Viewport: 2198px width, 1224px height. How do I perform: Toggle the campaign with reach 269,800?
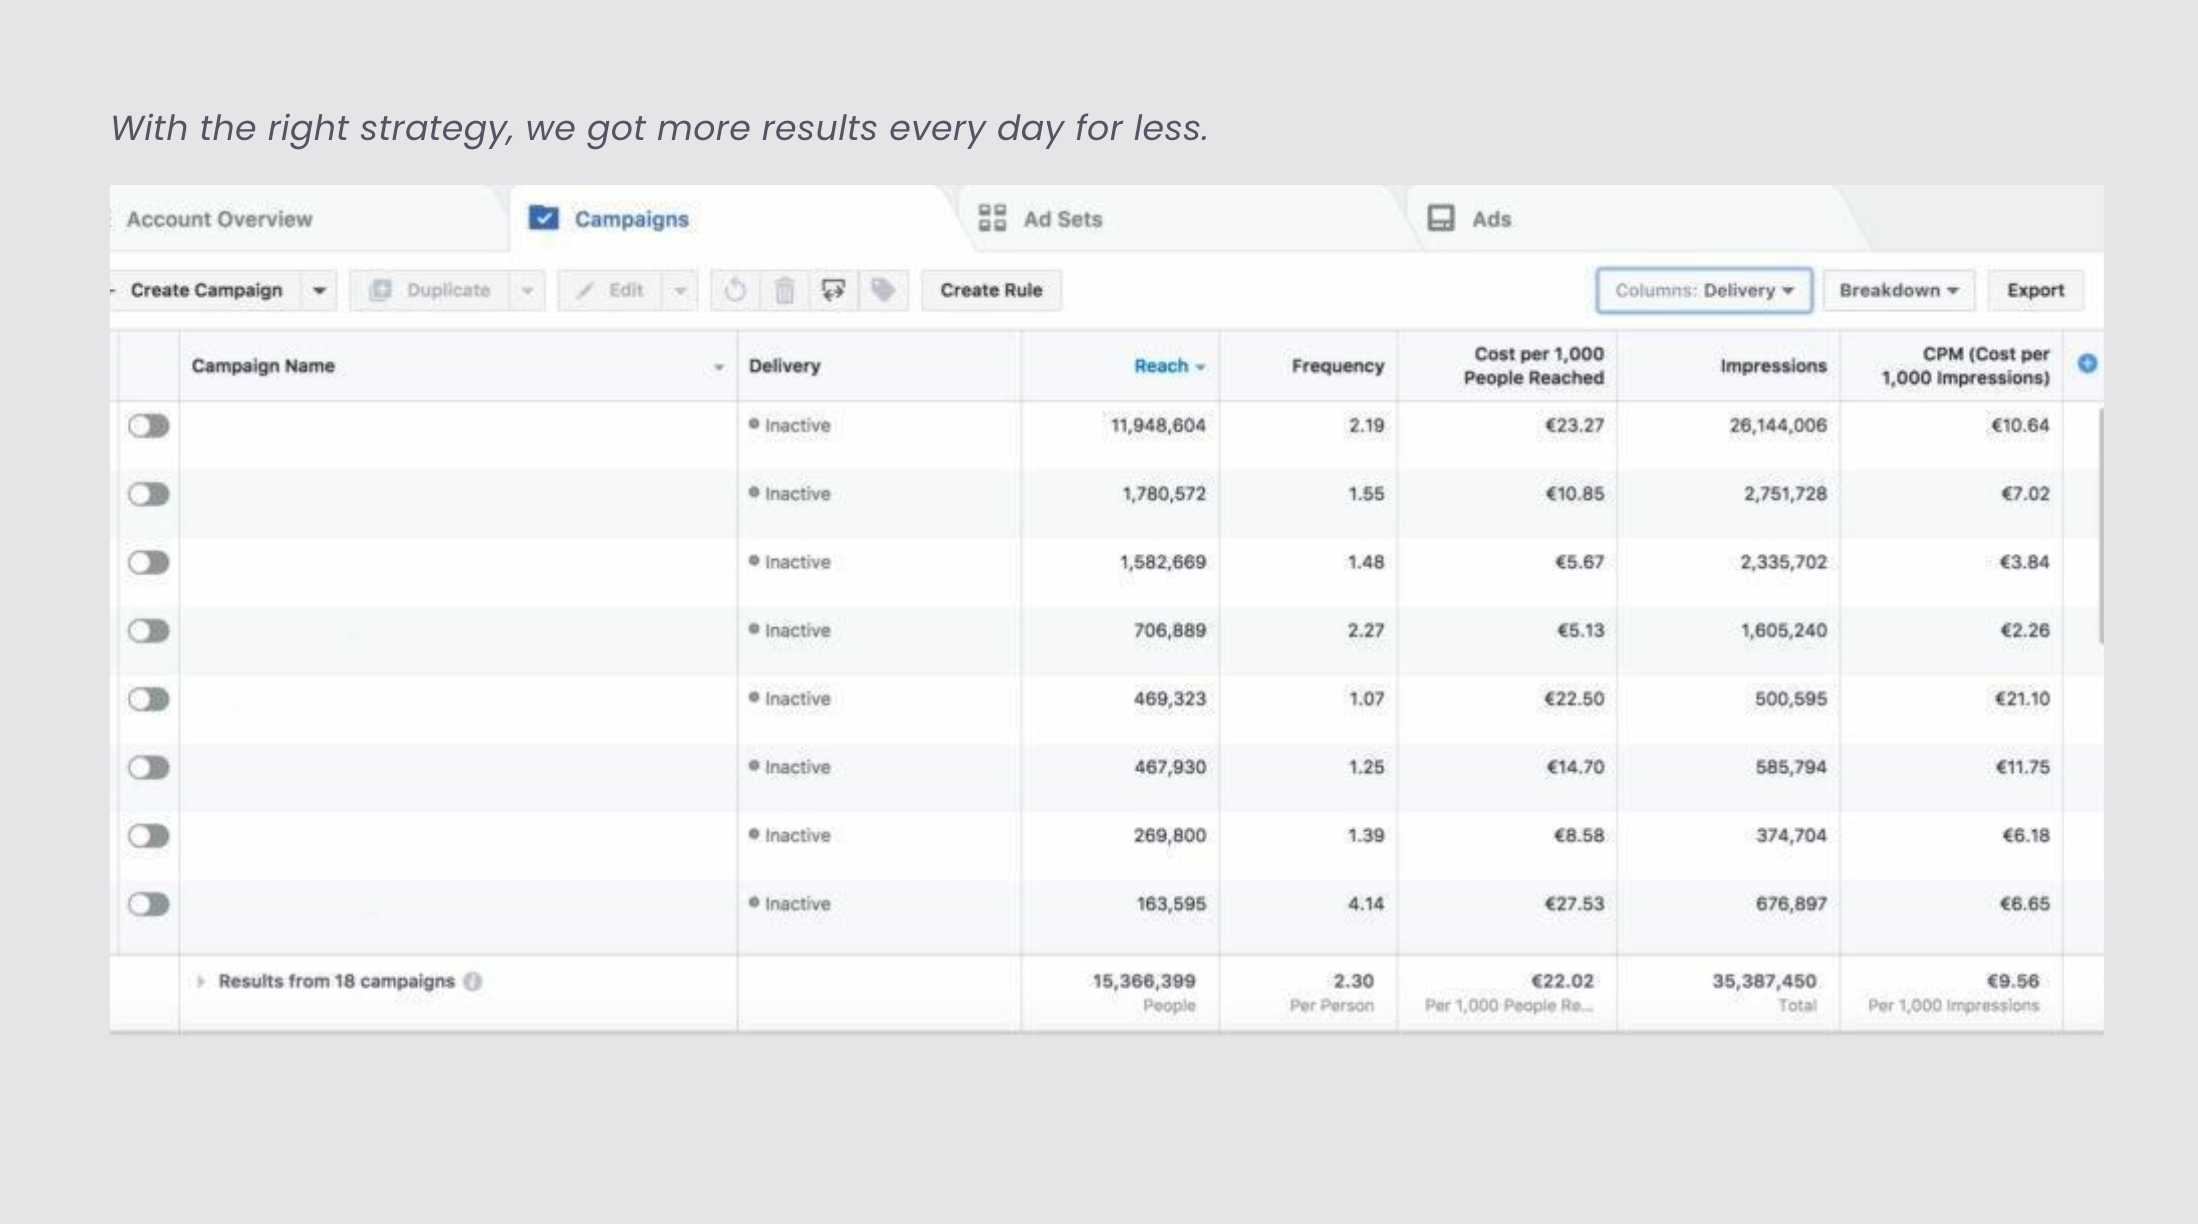[148, 836]
